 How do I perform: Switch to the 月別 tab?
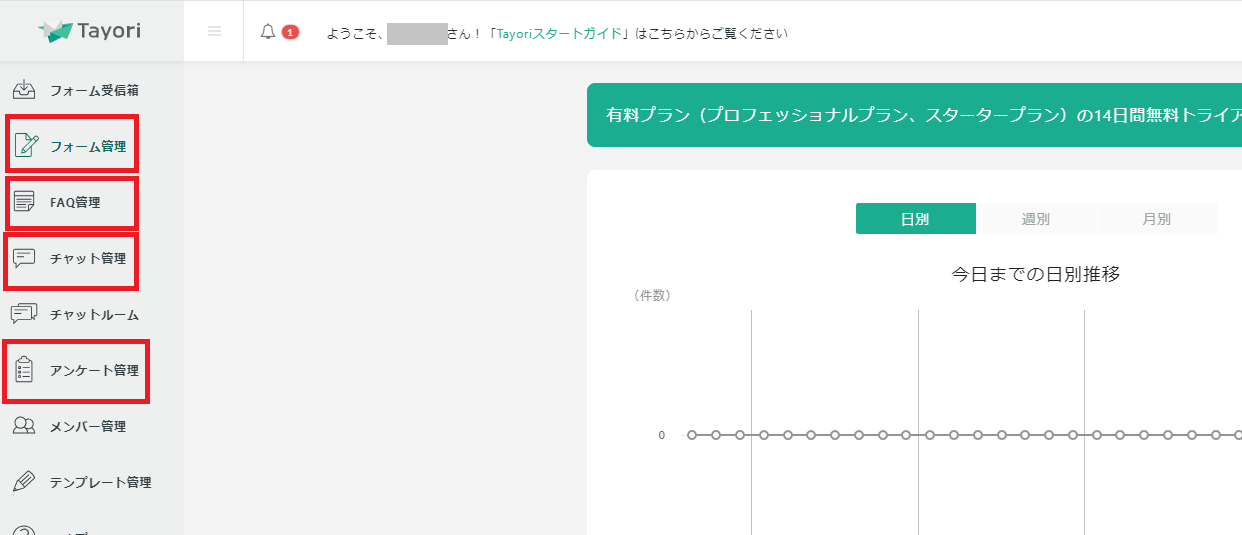(x=1157, y=219)
